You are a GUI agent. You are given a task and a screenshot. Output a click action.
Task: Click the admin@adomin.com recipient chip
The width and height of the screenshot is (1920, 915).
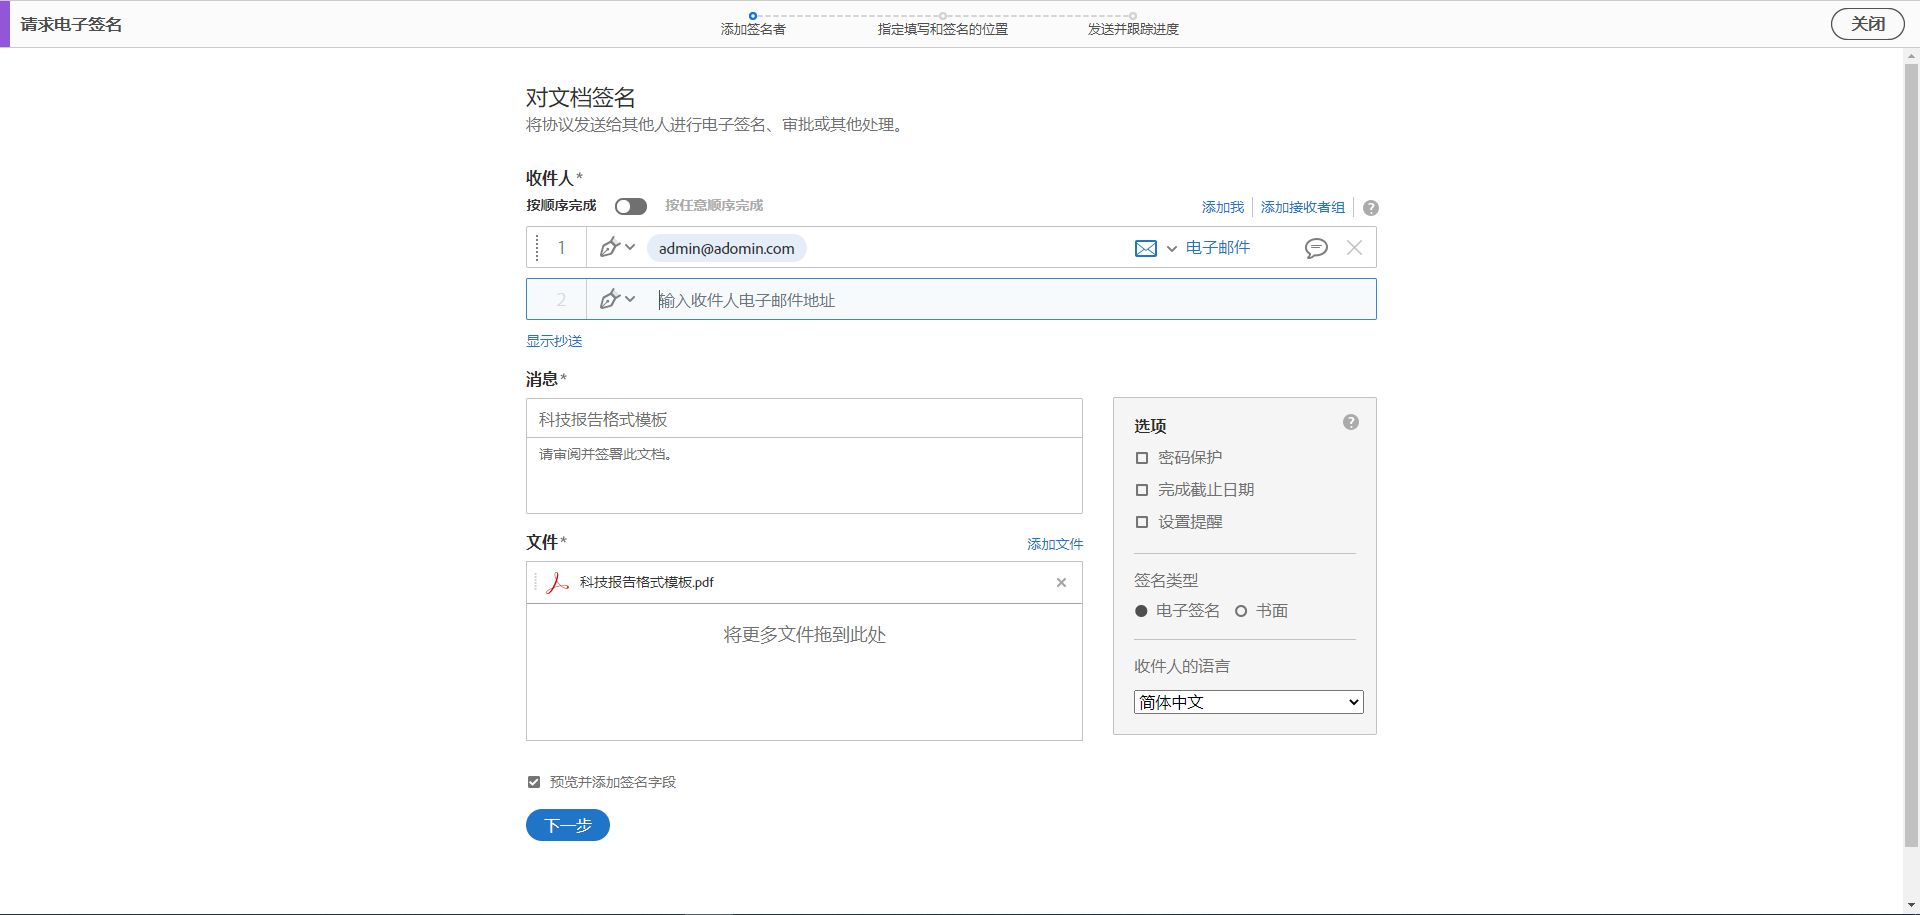tap(727, 248)
